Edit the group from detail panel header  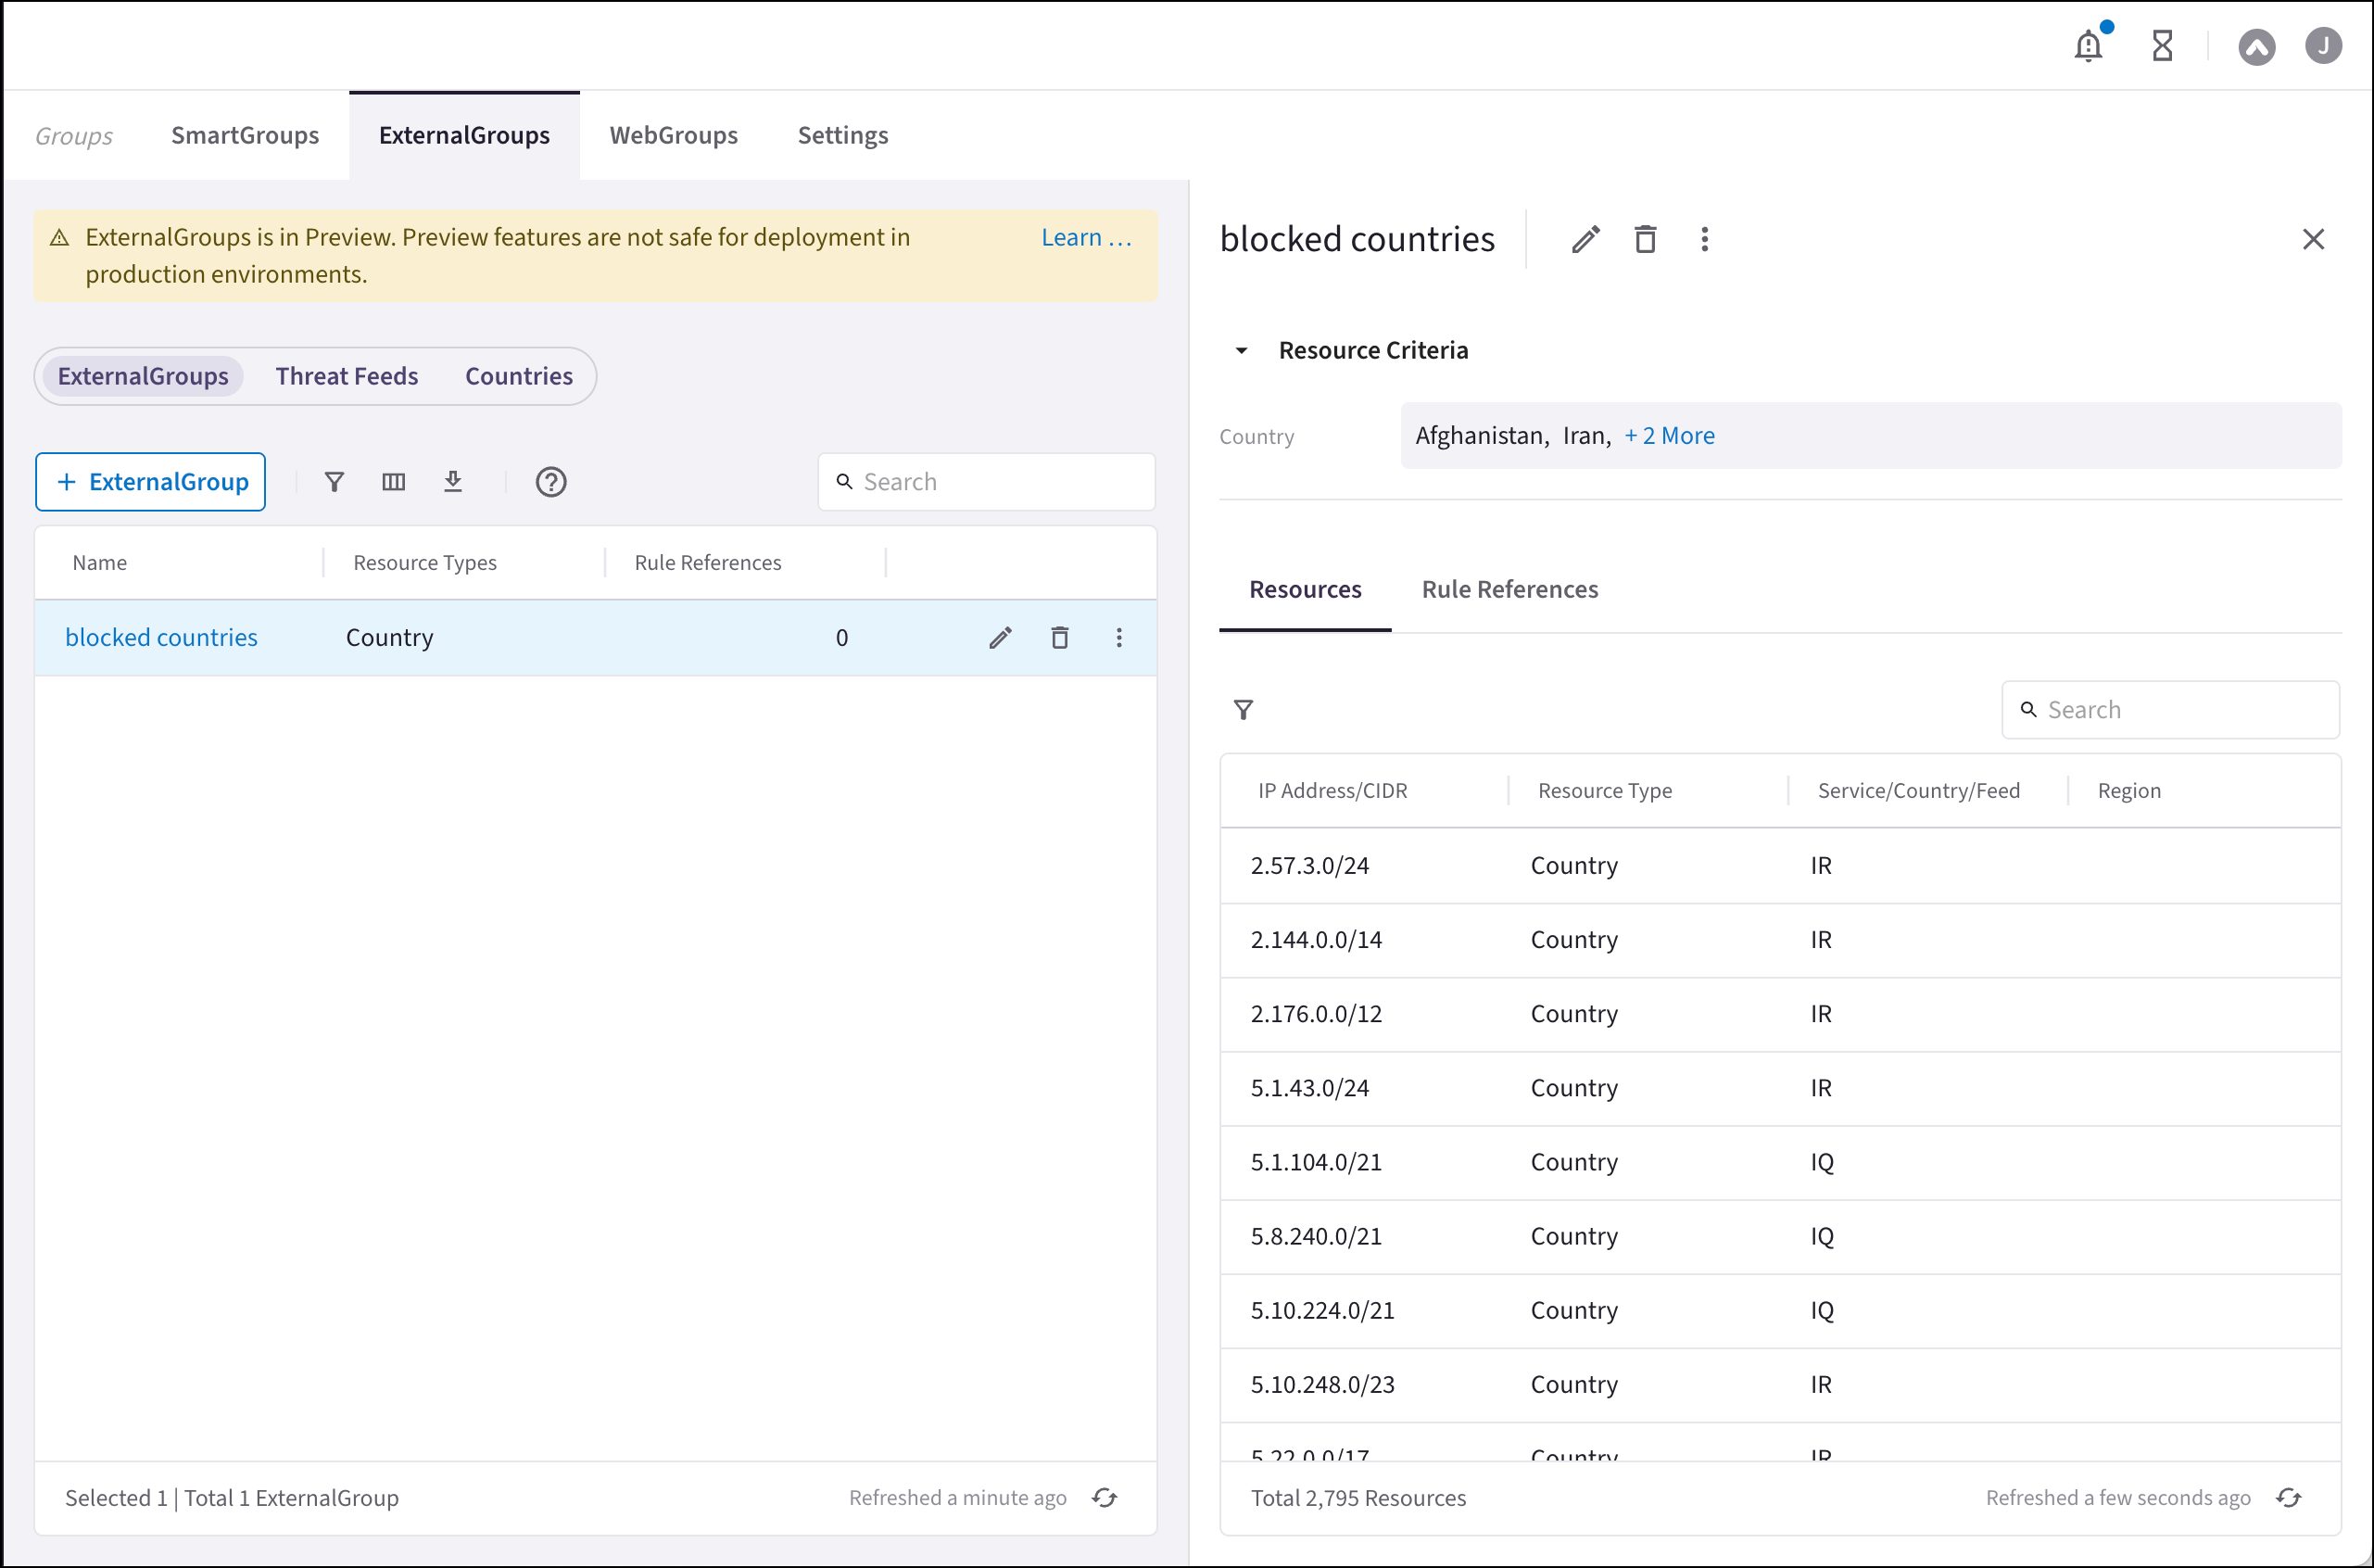1585,240
